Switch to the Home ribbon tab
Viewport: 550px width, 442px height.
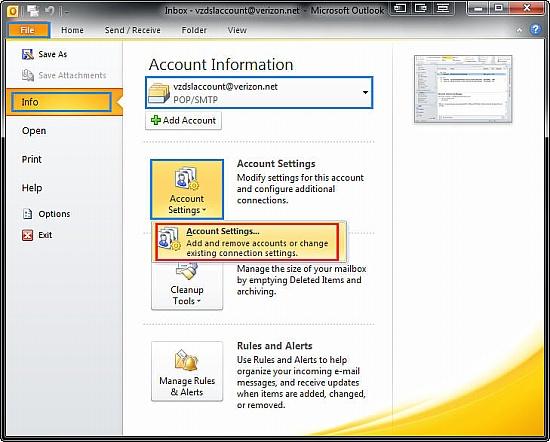click(x=72, y=30)
